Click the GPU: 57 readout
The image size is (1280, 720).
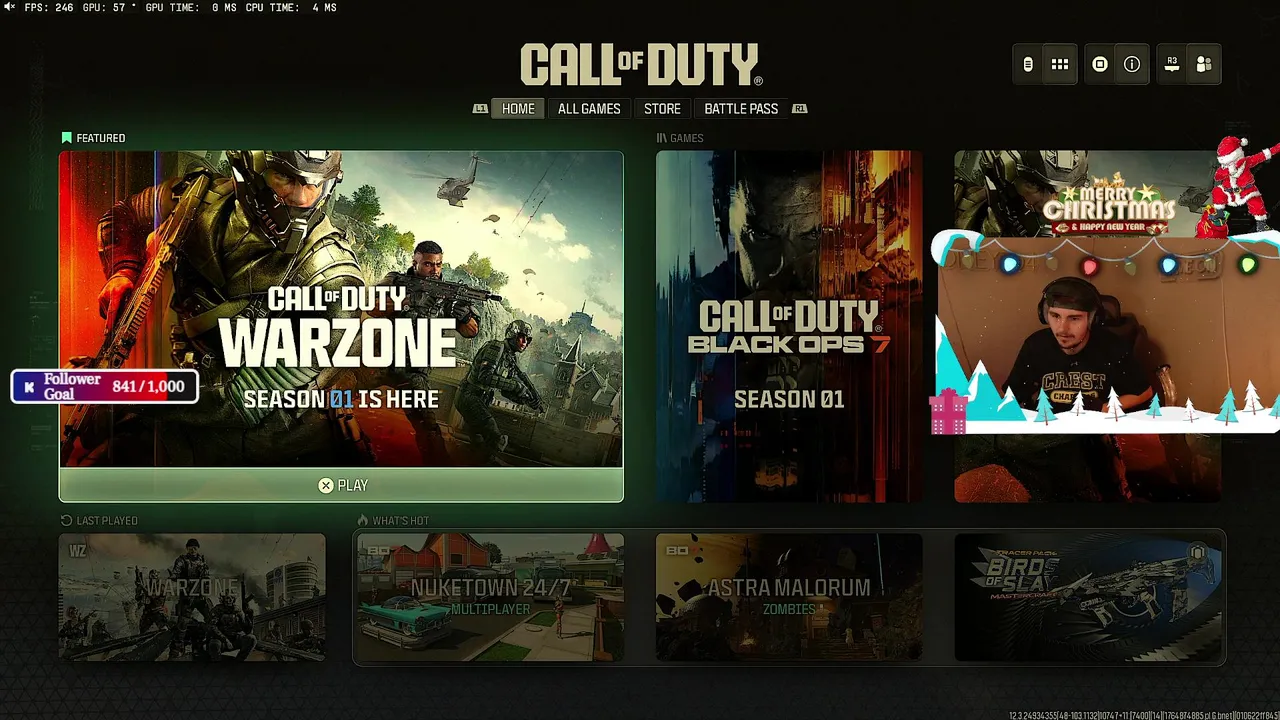pos(108,8)
